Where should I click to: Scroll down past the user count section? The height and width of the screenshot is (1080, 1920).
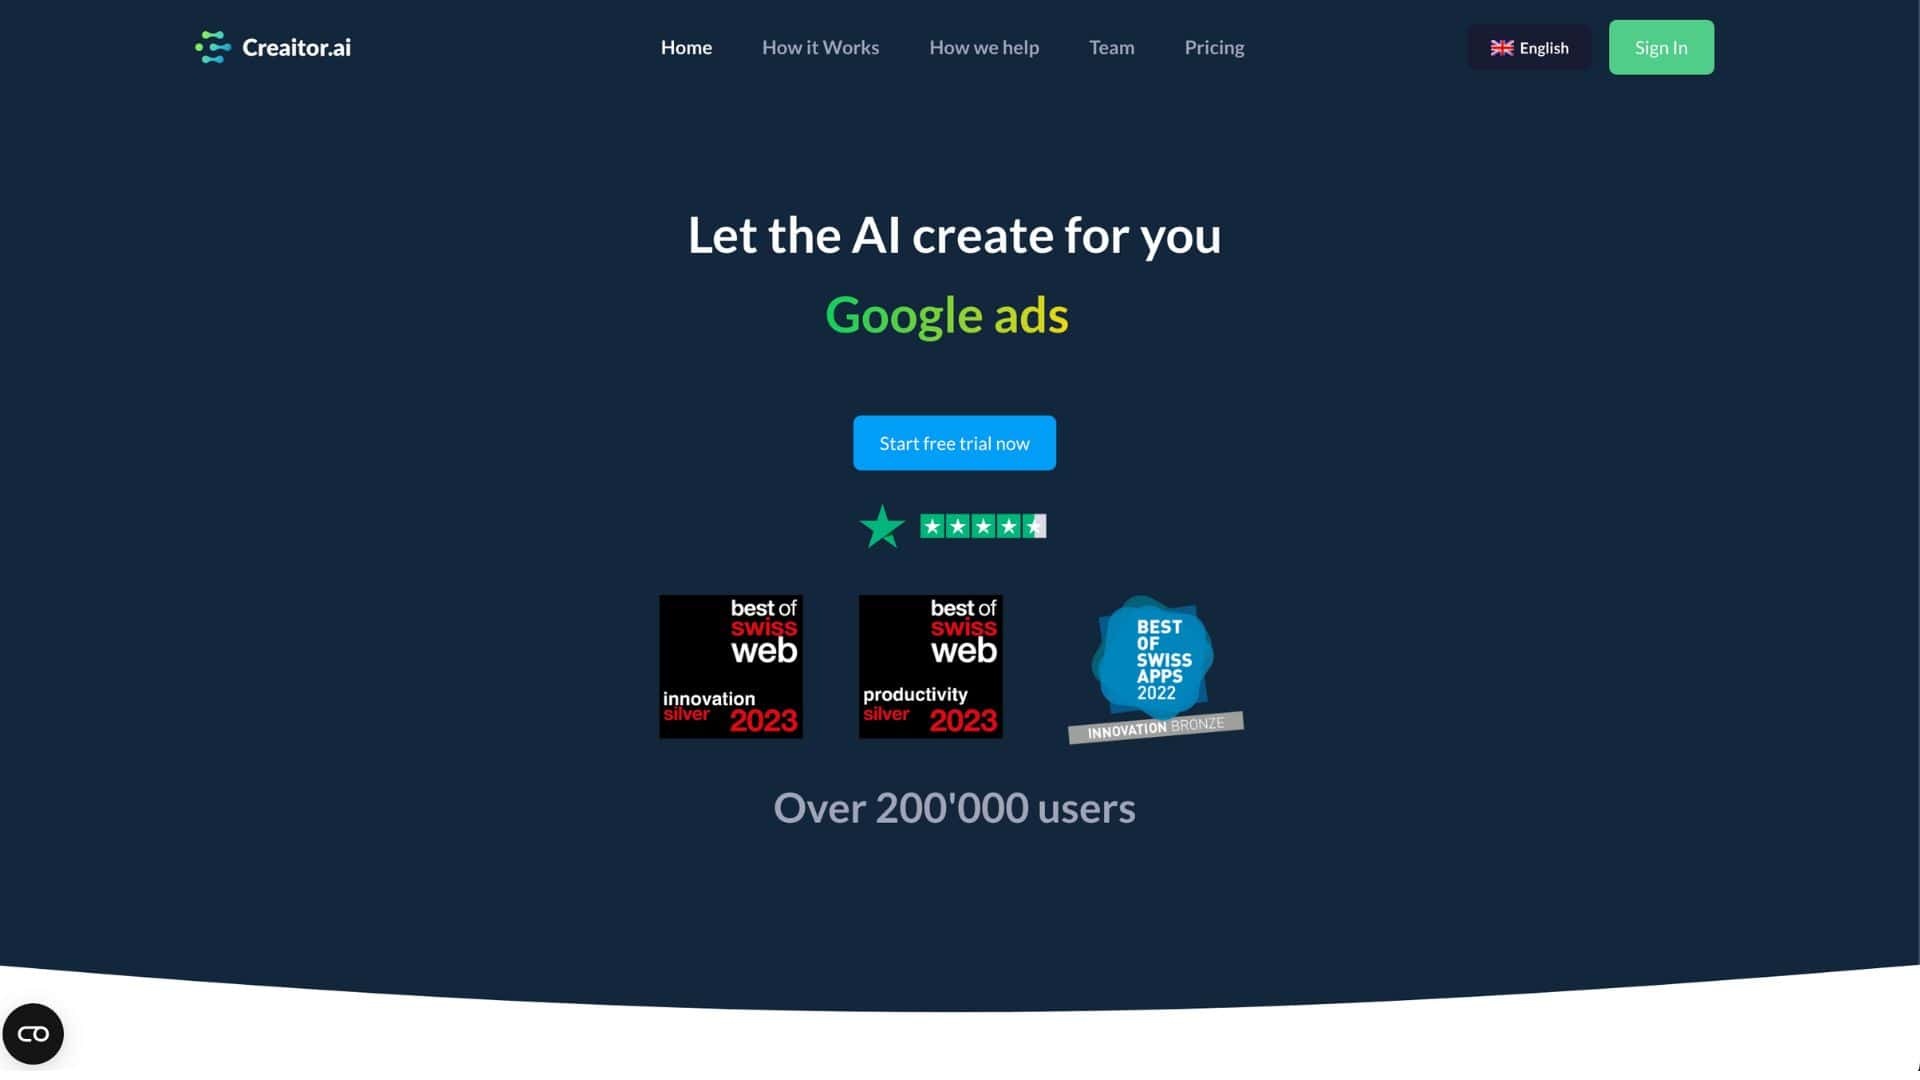coord(960,1029)
